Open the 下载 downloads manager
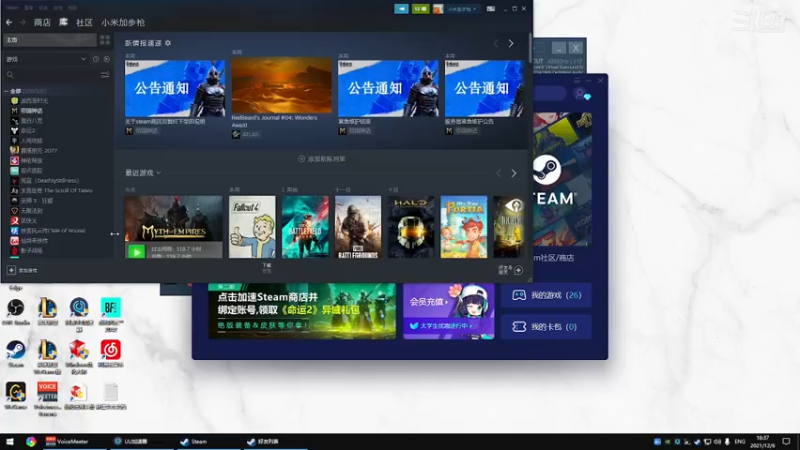800x450 pixels. (x=267, y=268)
